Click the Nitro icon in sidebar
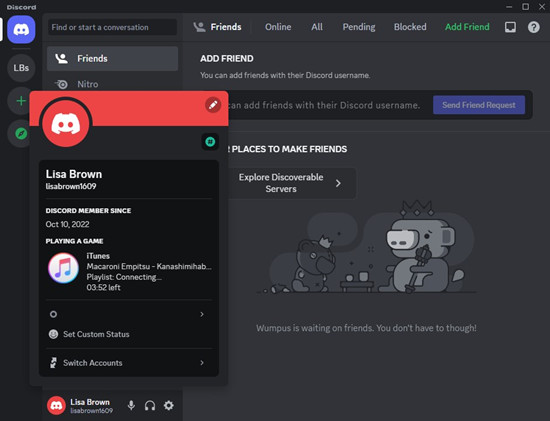 point(62,84)
